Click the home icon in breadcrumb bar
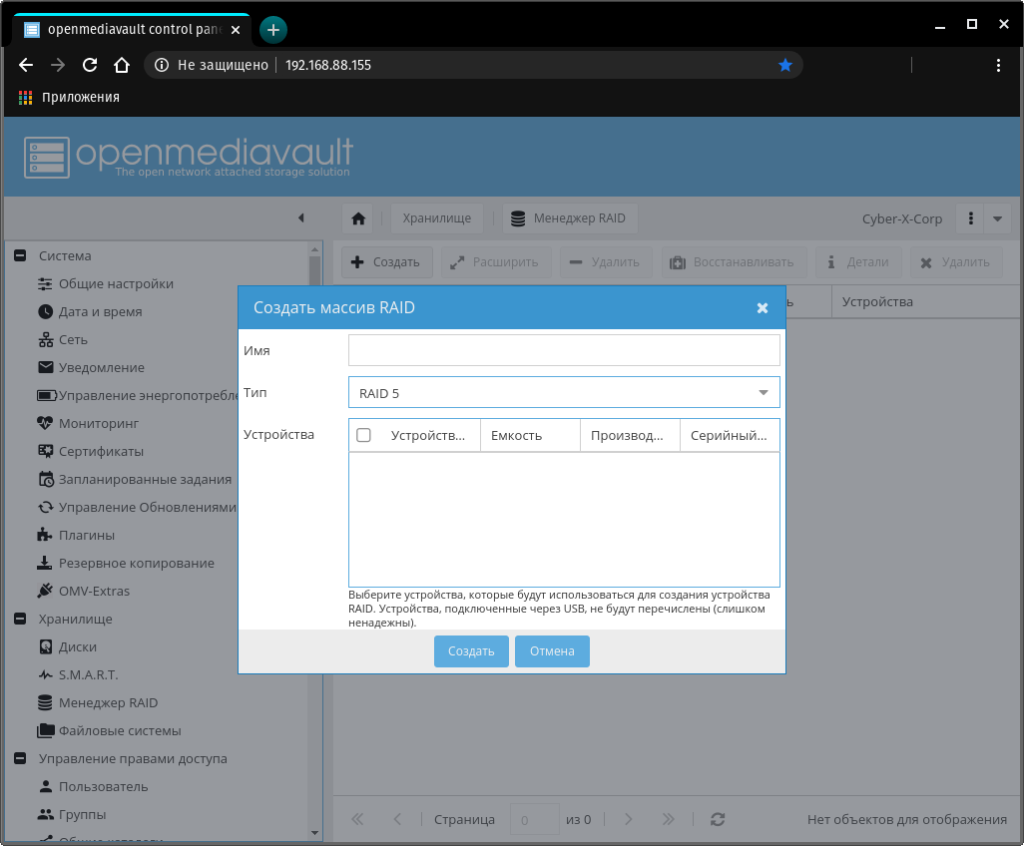This screenshot has width=1024, height=846. coord(358,219)
